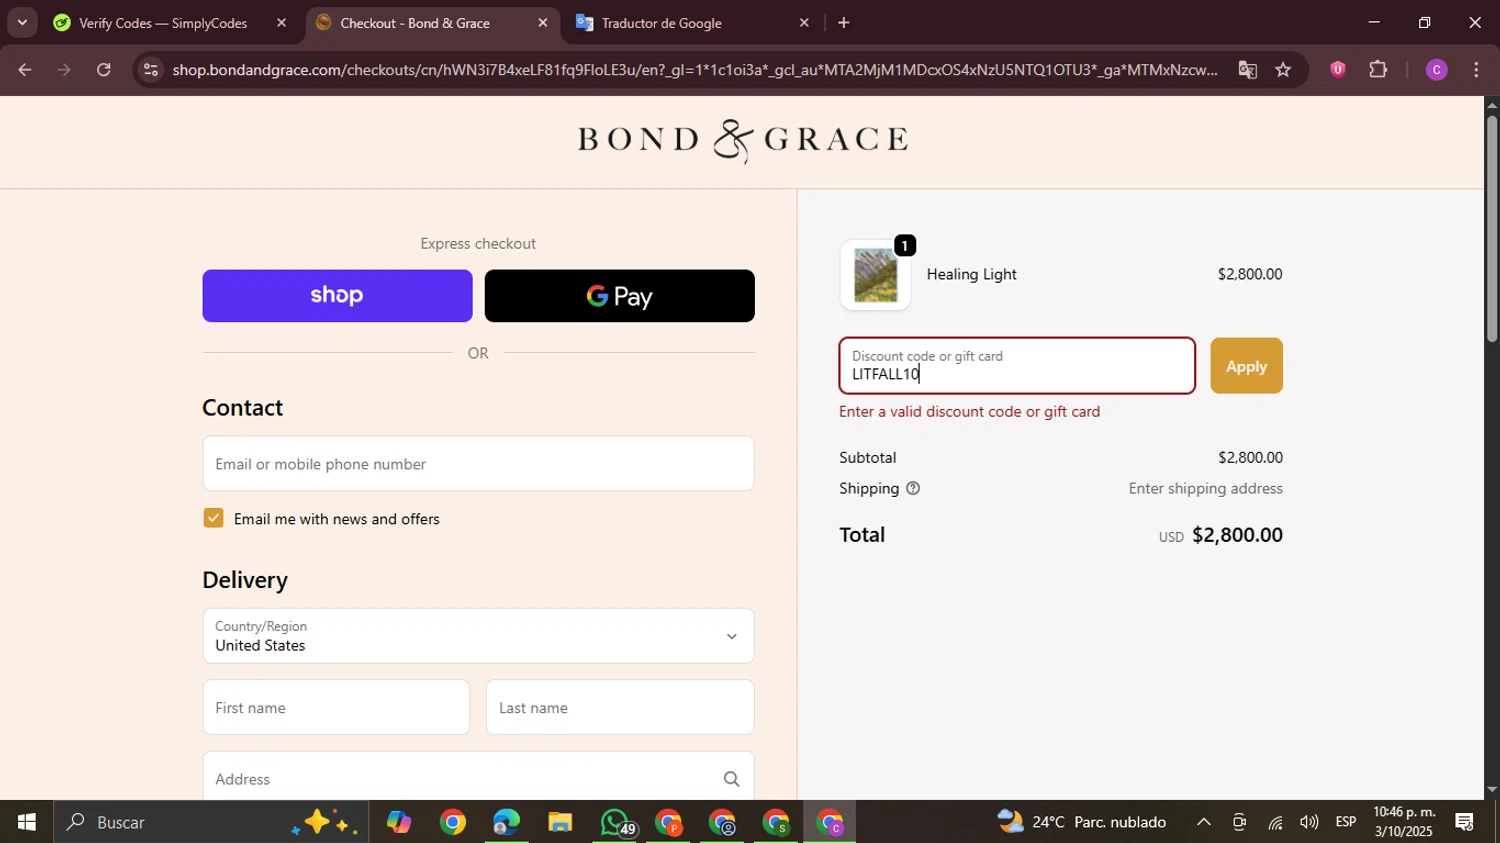Click the 'Enter shipping address' text

(x=1205, y=489)
